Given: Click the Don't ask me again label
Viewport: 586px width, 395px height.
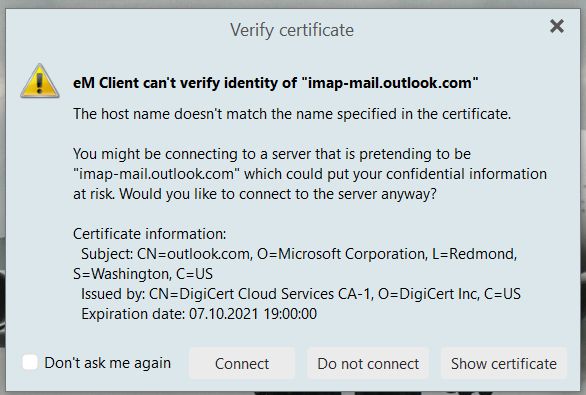Looking at the screenshot, I should pyautogui.click(x=108, y=363).
